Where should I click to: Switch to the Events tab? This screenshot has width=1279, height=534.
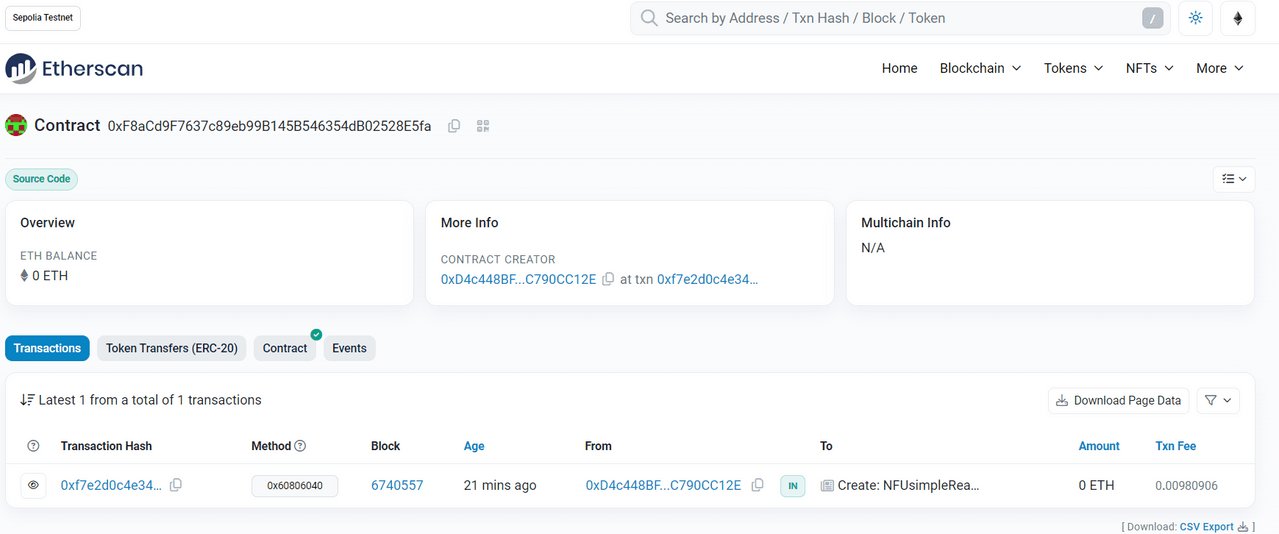[x=349, y=348]
